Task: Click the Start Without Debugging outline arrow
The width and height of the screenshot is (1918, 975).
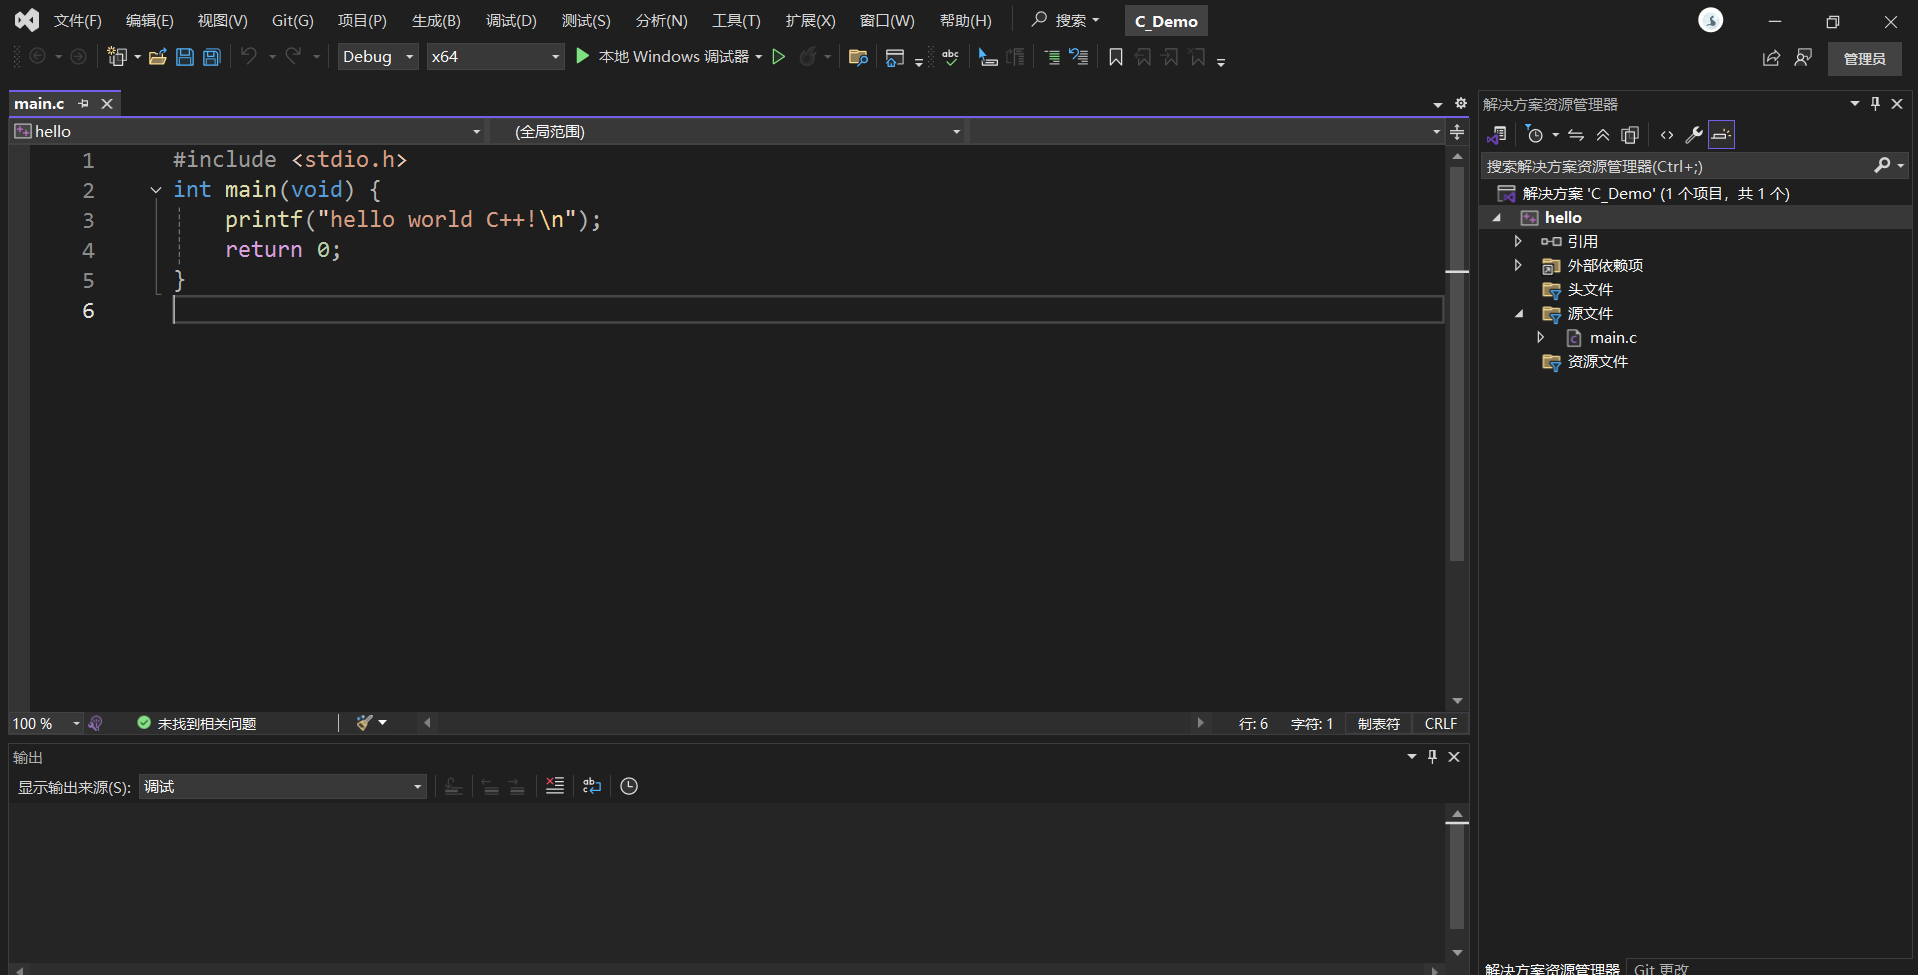Action: tap(778, 57)
